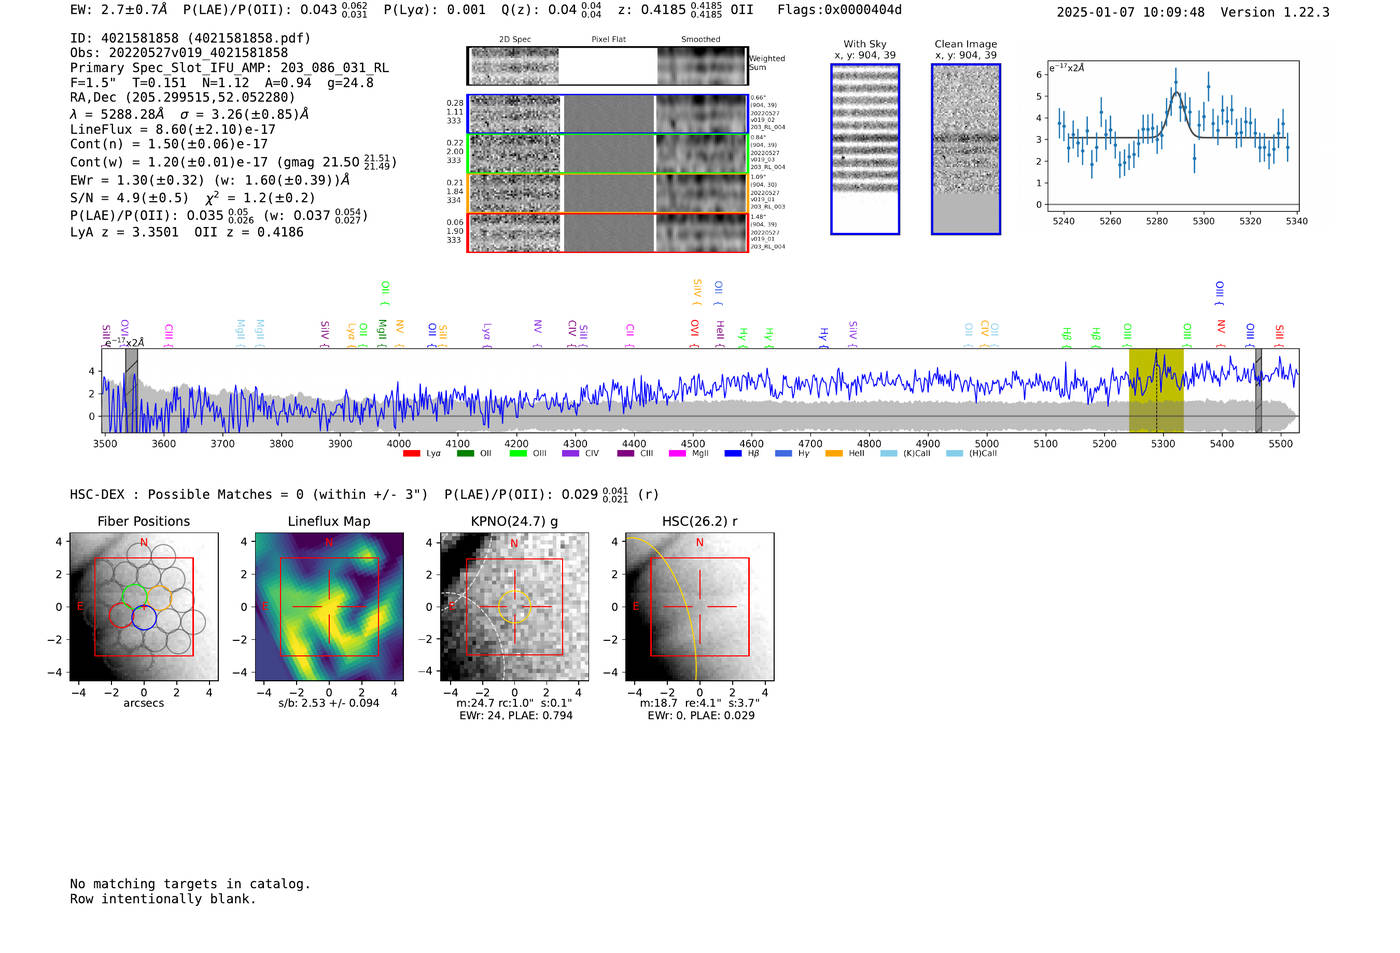Click the EW: 2.7±0.7Å header value

119,10
